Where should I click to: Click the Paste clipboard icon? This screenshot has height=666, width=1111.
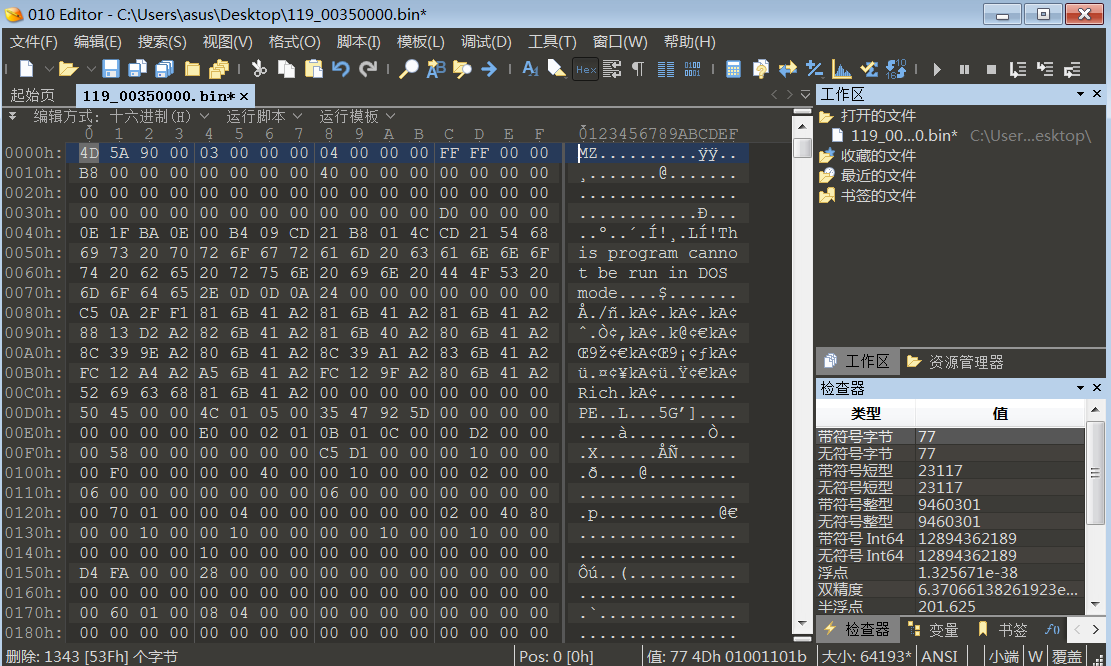[x=313, y=69]
